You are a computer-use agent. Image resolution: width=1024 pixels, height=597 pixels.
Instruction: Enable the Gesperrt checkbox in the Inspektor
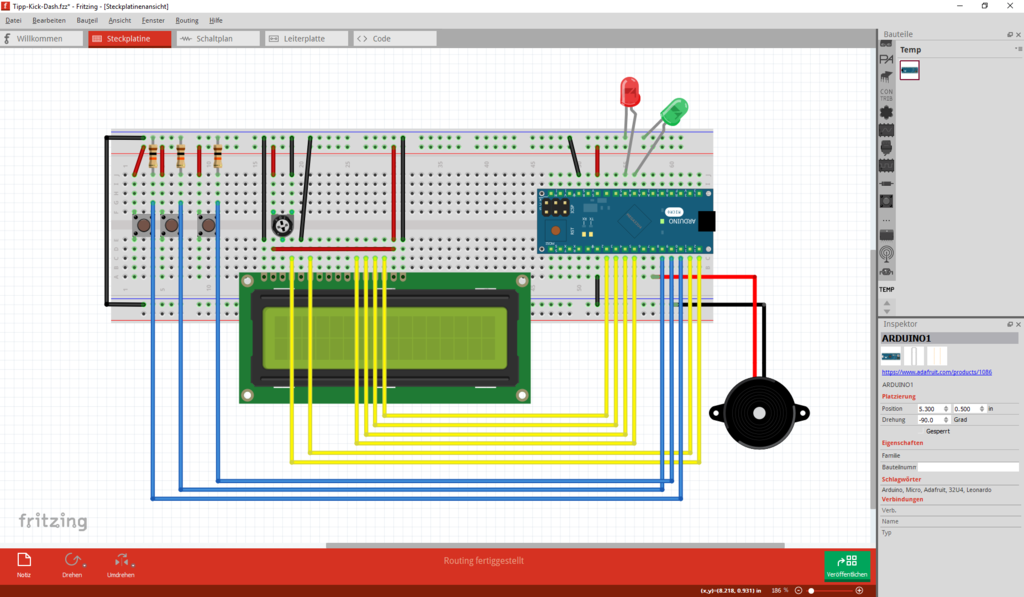(921, 431)
